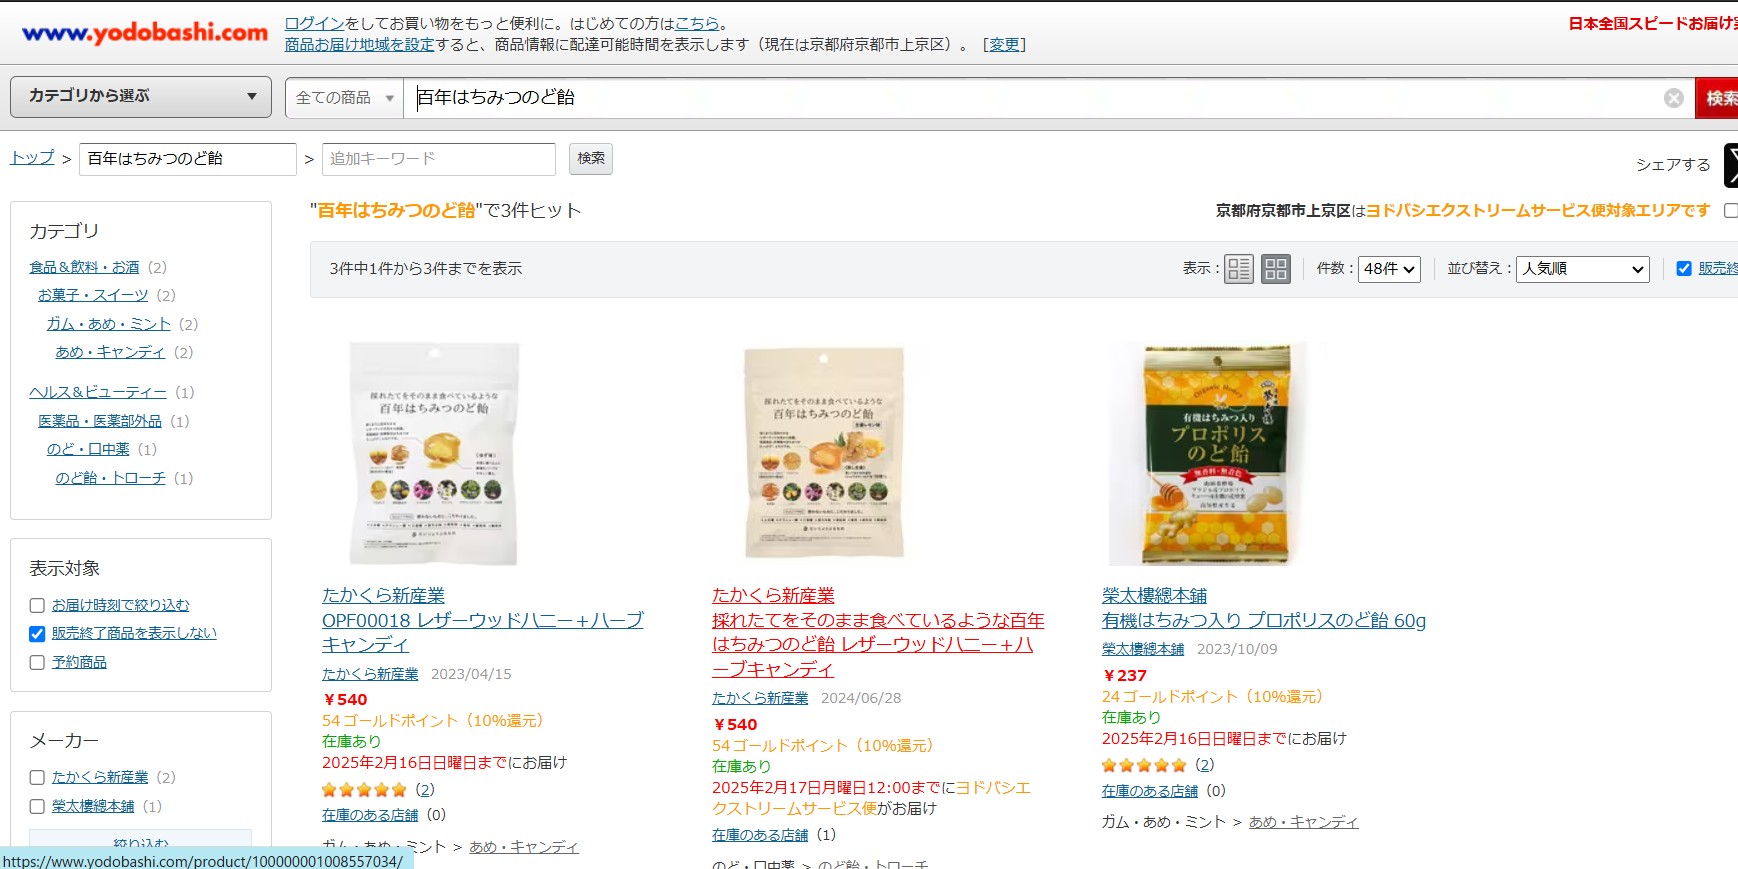Click the ログイン link
The width and height of the screenshot is (1738, 869).
tap(315, 23)
